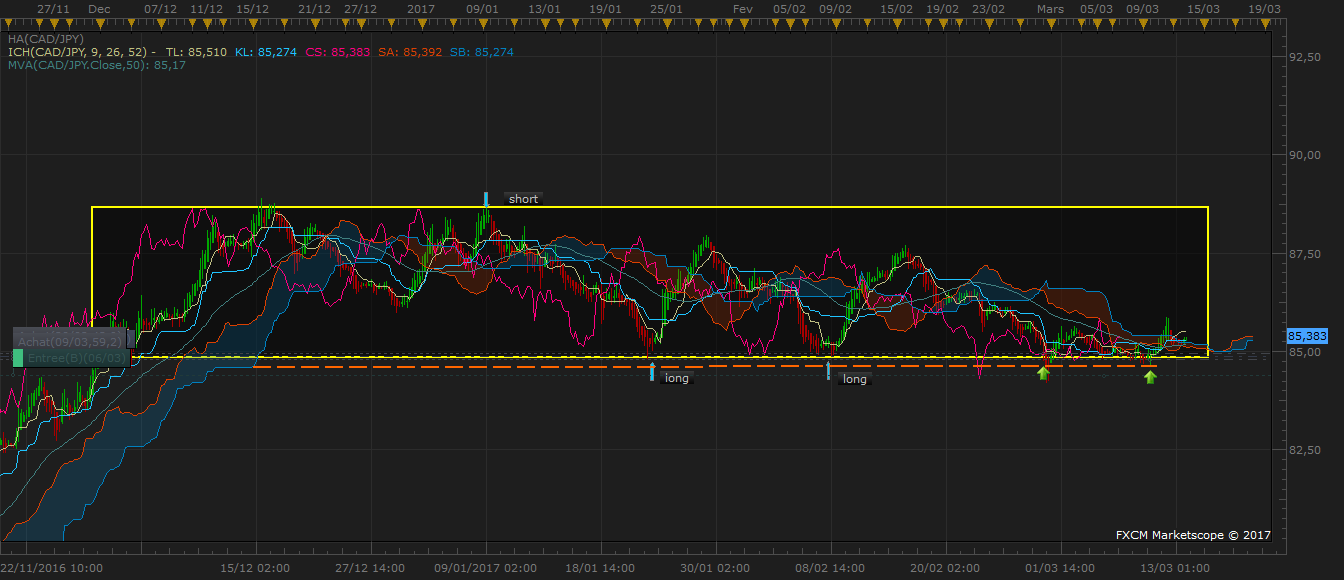Select the yellow rectangle's top border line
Viewport: 1344px width, 580px height.
click(650, 207)
